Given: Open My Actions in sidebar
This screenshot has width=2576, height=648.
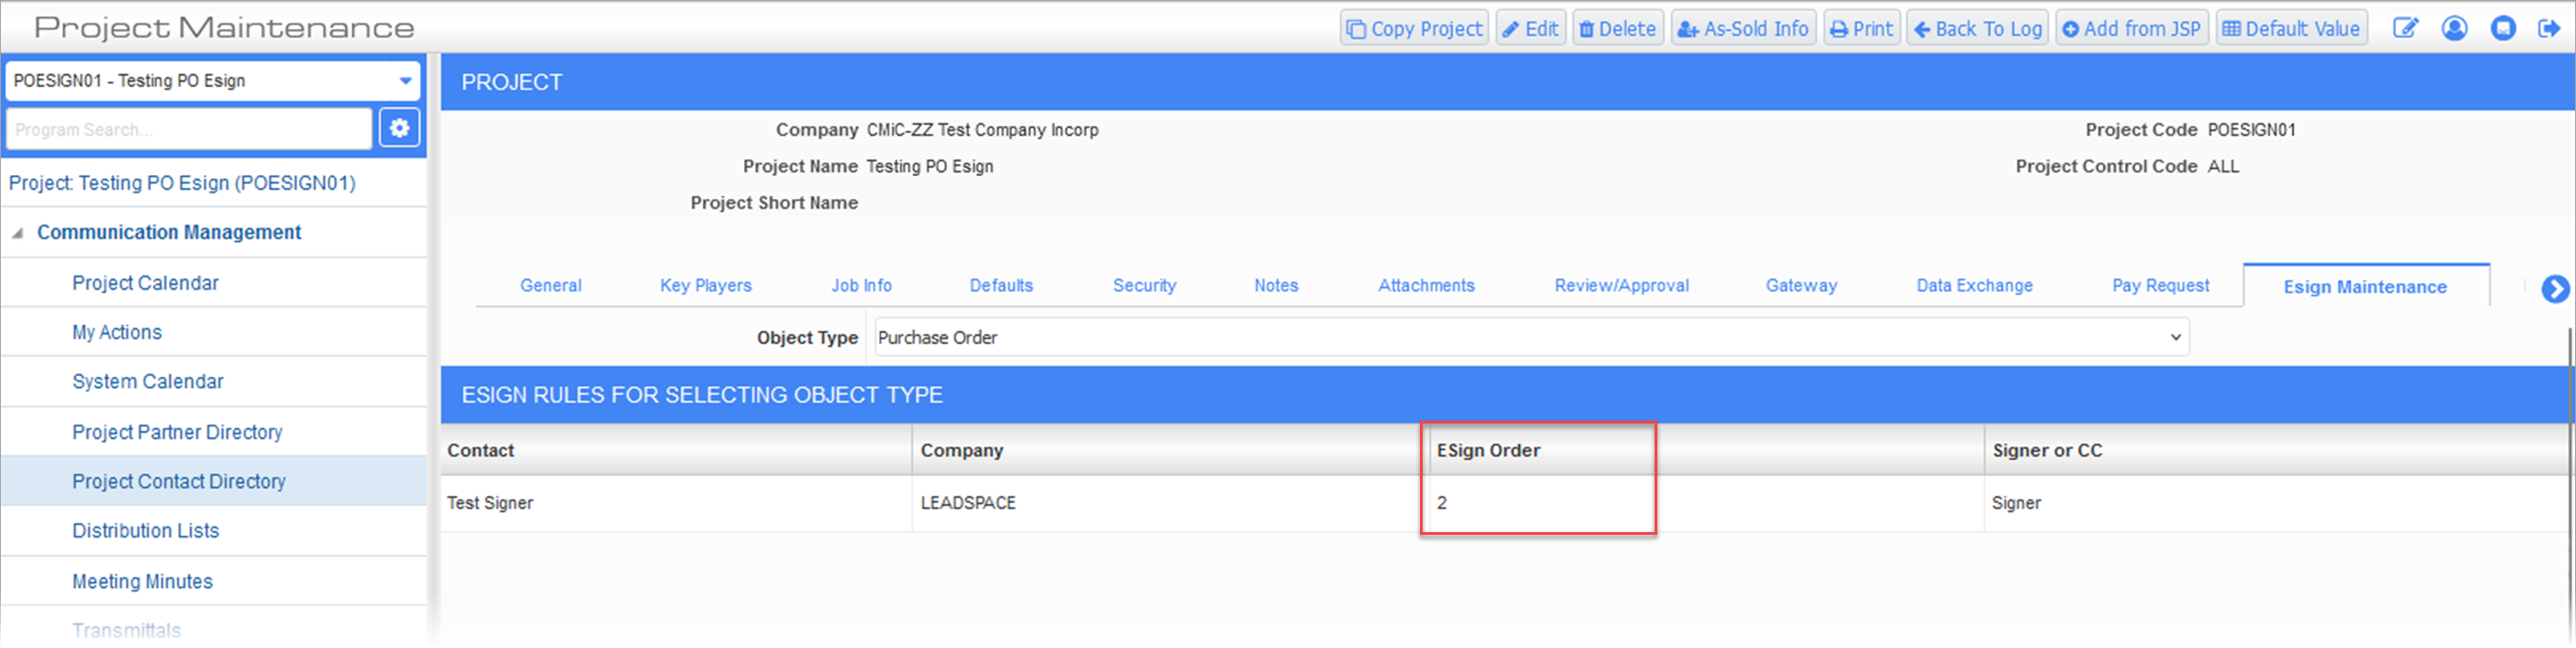Looking at the screenshot, I should point(116,332).
